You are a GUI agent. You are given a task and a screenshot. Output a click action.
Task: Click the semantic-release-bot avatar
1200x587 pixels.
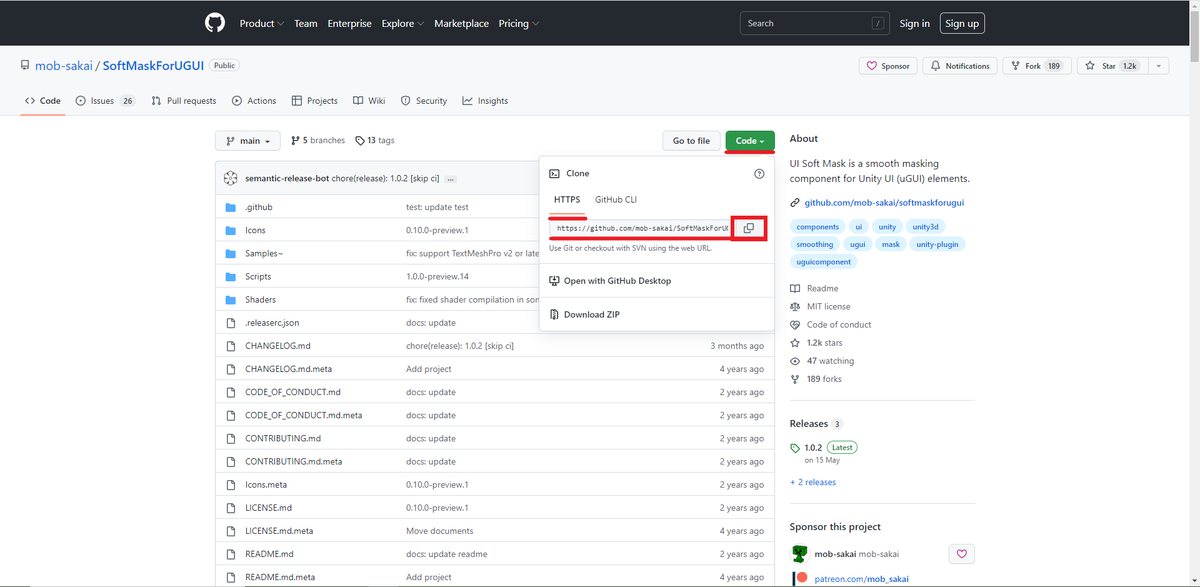[x=231, y=178]
